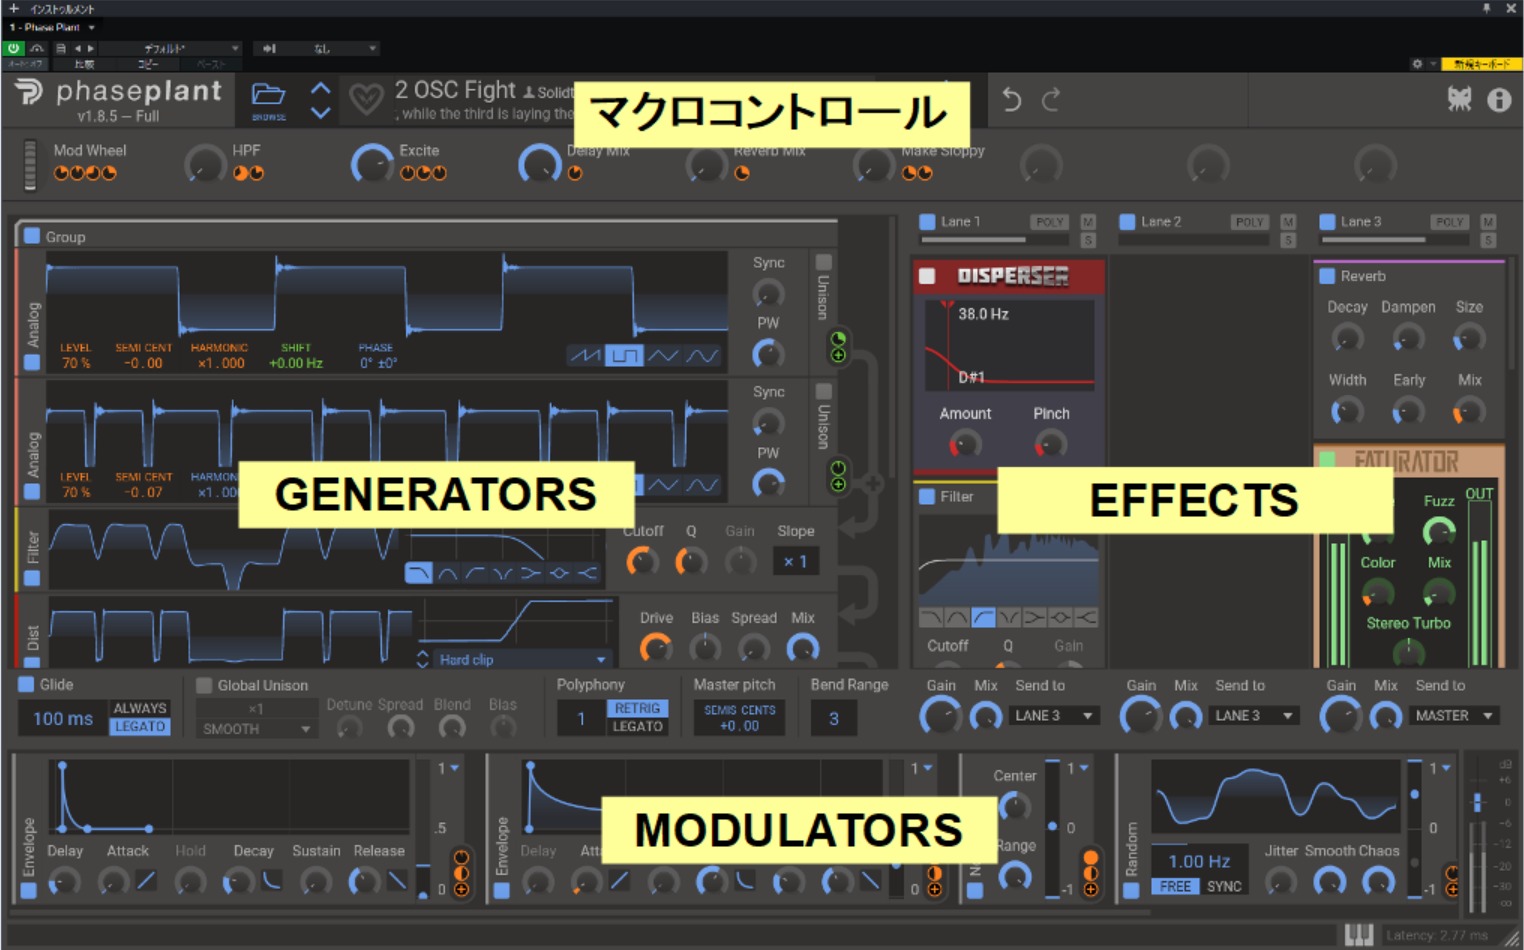Screen dimensions: 1524x950
Task: Click the Kilohearts ghost logo icon
Action: (x=1459, y=98)
